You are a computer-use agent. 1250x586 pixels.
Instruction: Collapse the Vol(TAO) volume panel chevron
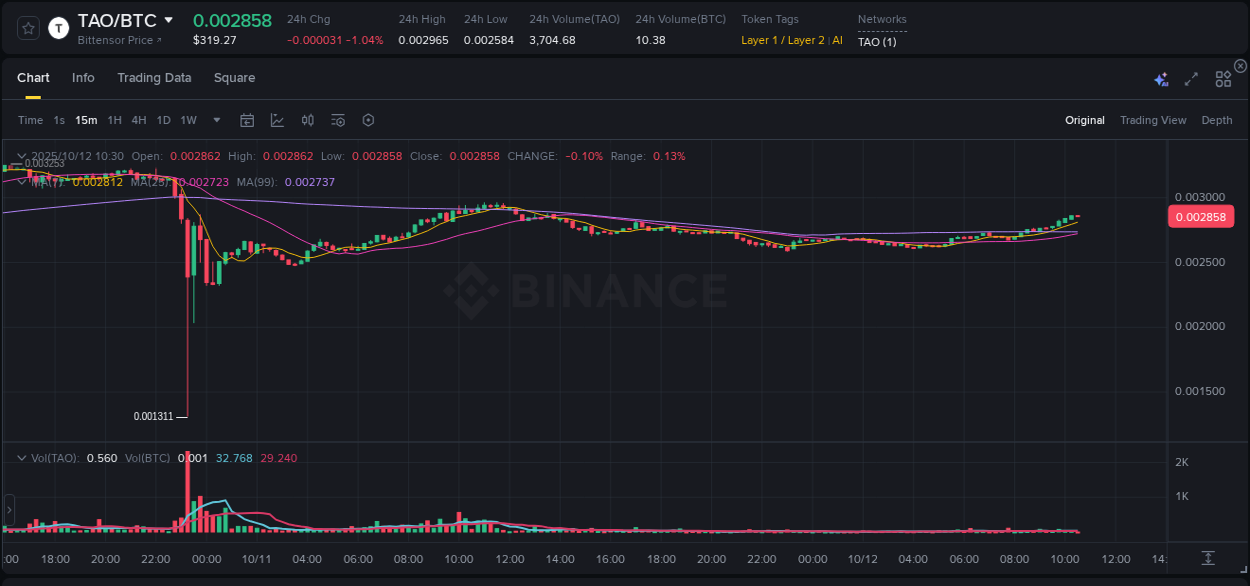point(20,457)
